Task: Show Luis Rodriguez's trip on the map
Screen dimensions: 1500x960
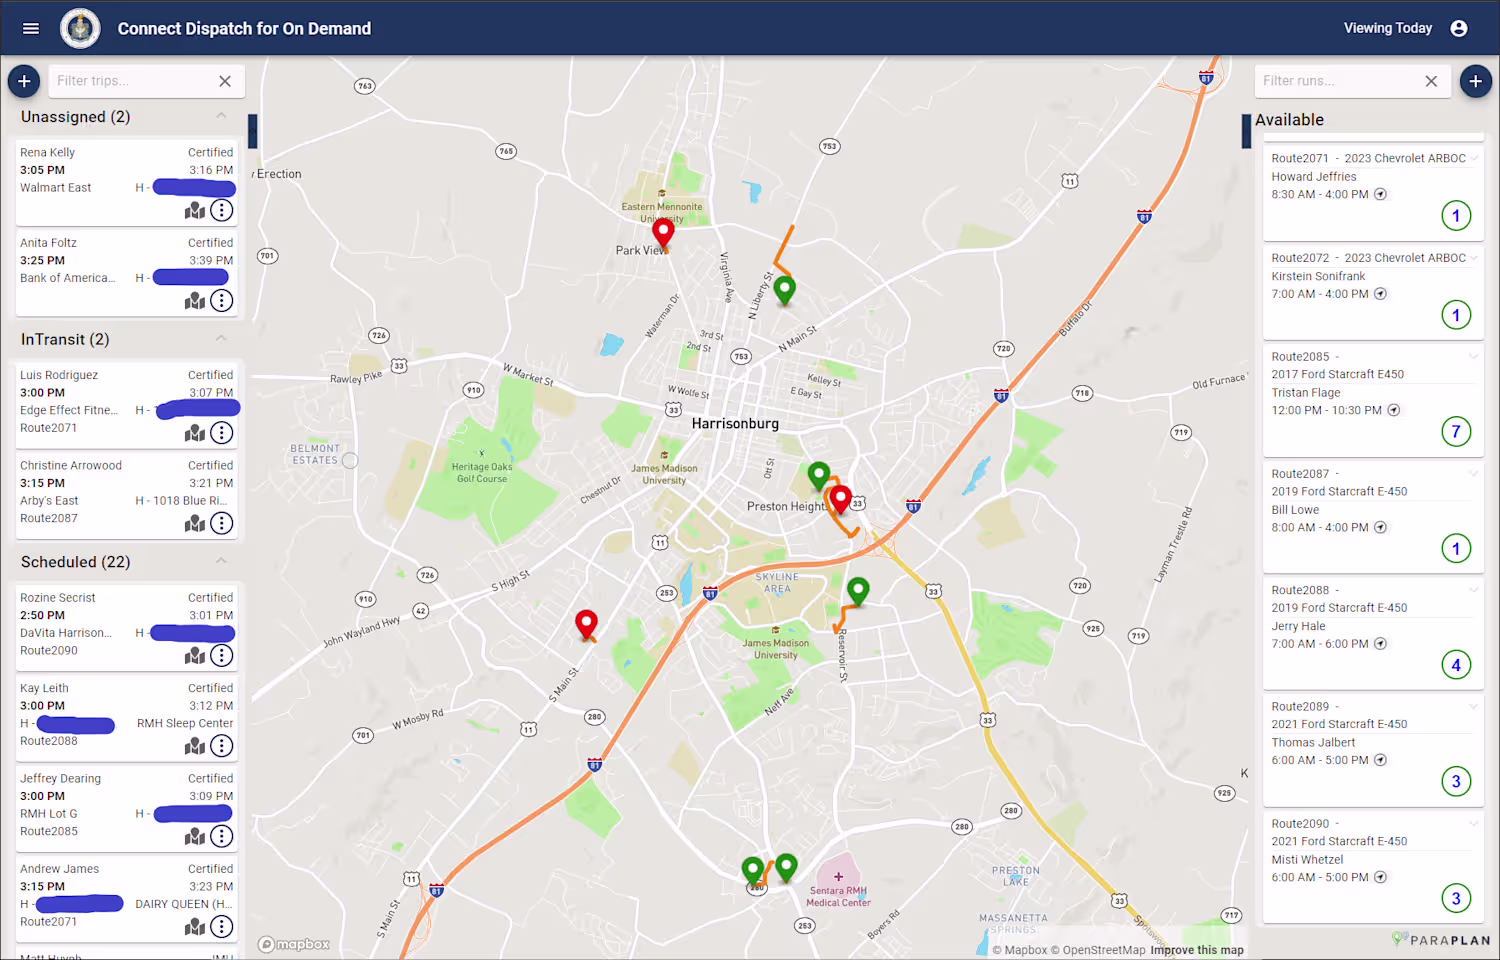Action: pos(195,433)
